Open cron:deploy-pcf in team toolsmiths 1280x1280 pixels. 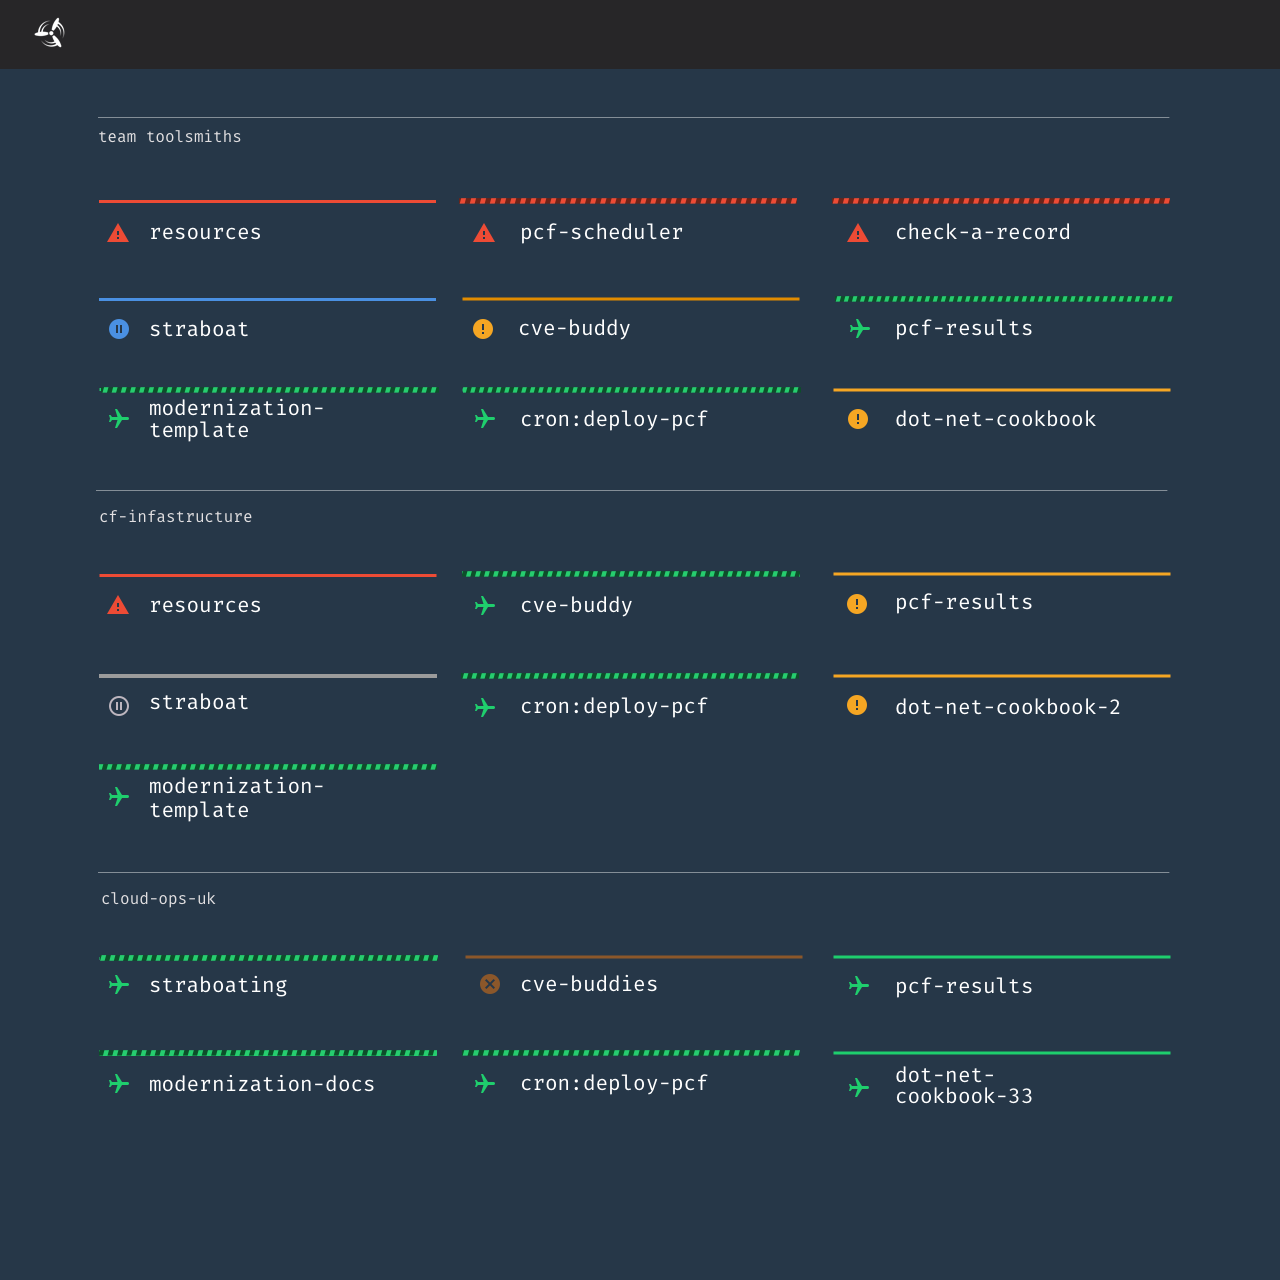pyautogui.click(x=614, y=419)
